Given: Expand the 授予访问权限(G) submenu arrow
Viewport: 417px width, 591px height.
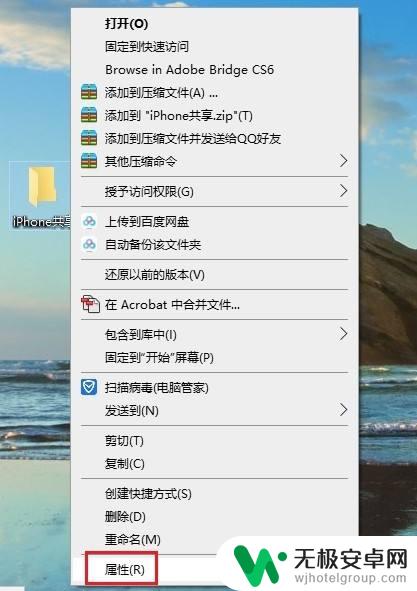Looking at the screenshot, I should coord(343,191).
